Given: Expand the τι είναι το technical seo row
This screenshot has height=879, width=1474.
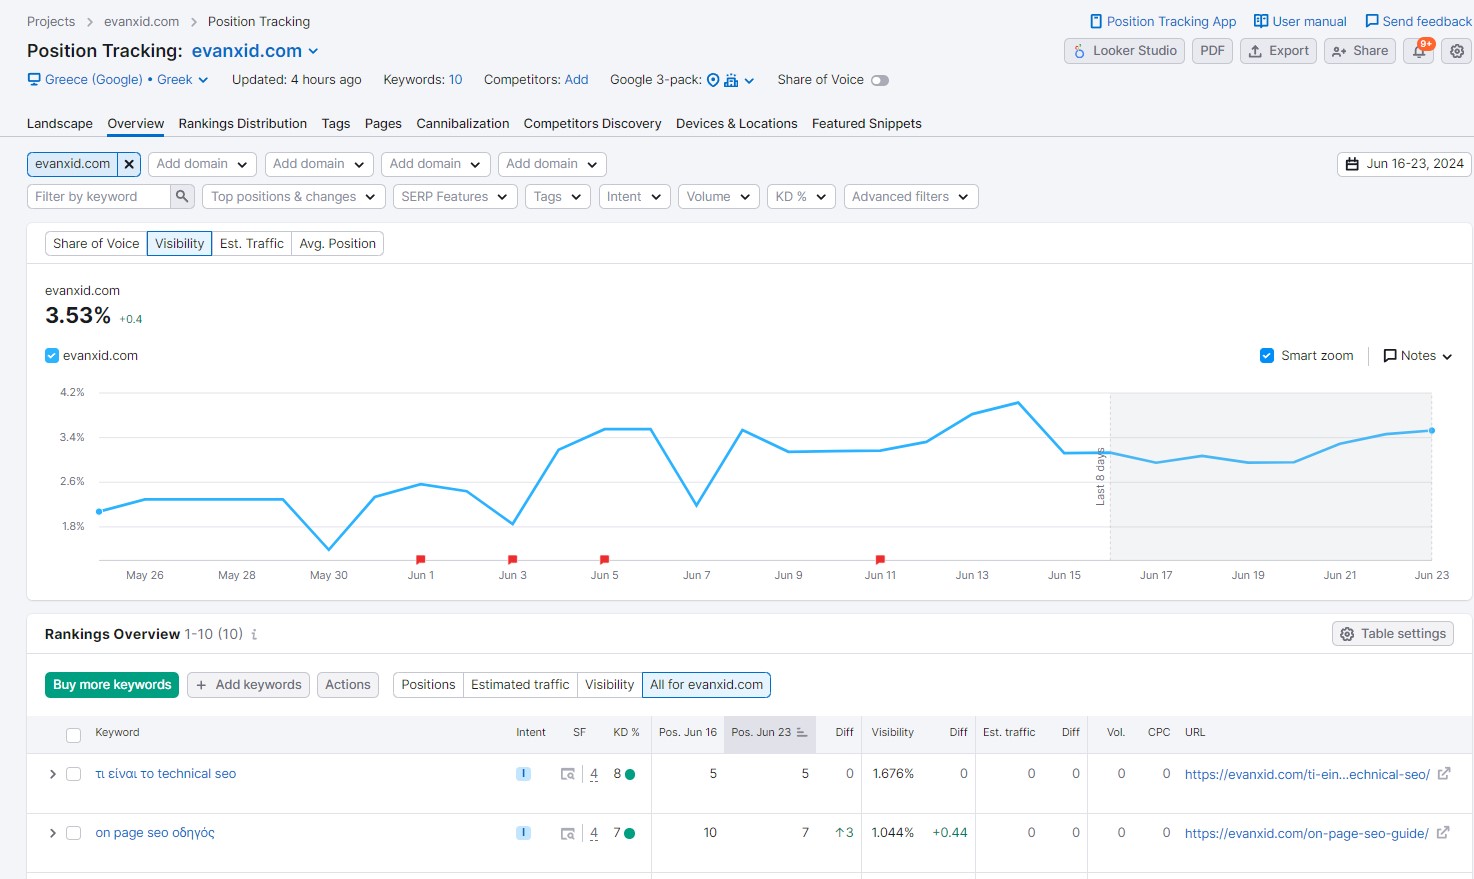Looking at the screenshot, I should click(52, 774).
